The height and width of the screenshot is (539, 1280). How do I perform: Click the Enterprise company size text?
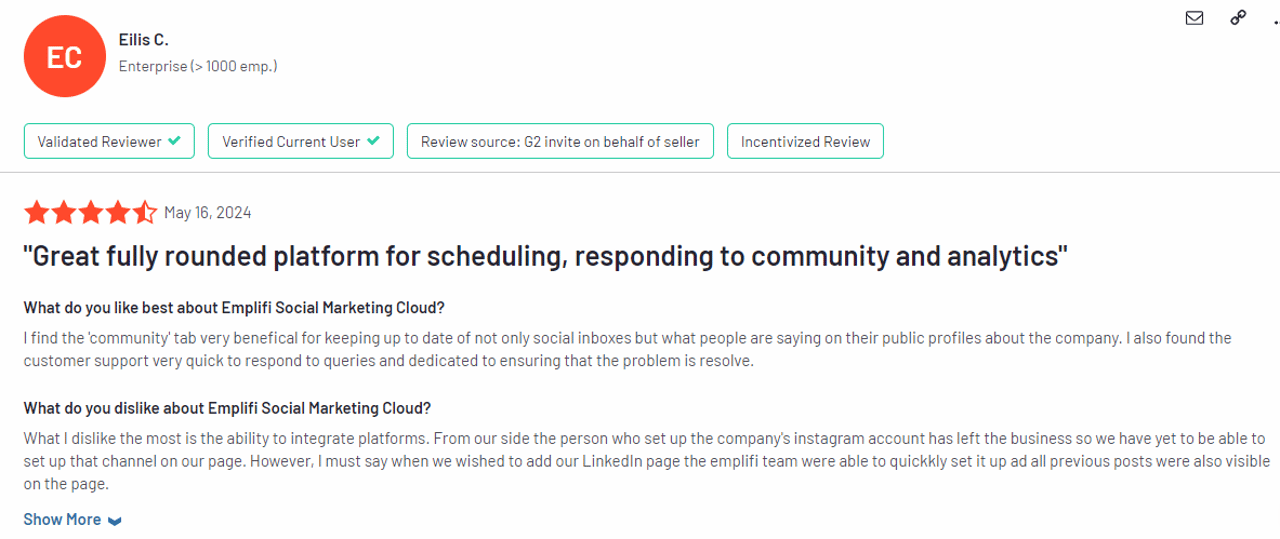click(x=198, y=66)
